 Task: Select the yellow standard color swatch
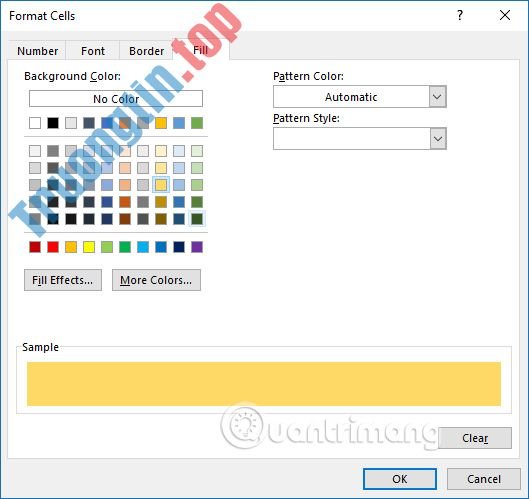click(89, 247)
